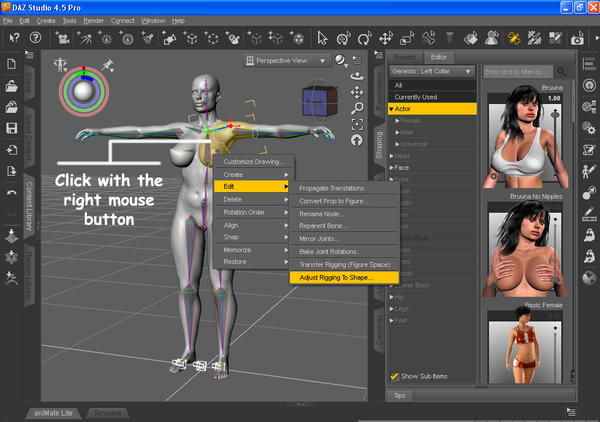Click the viewport pan arrows icon
Image resolution: width=600 pixels, height=422 pixels.
[357, 93]
